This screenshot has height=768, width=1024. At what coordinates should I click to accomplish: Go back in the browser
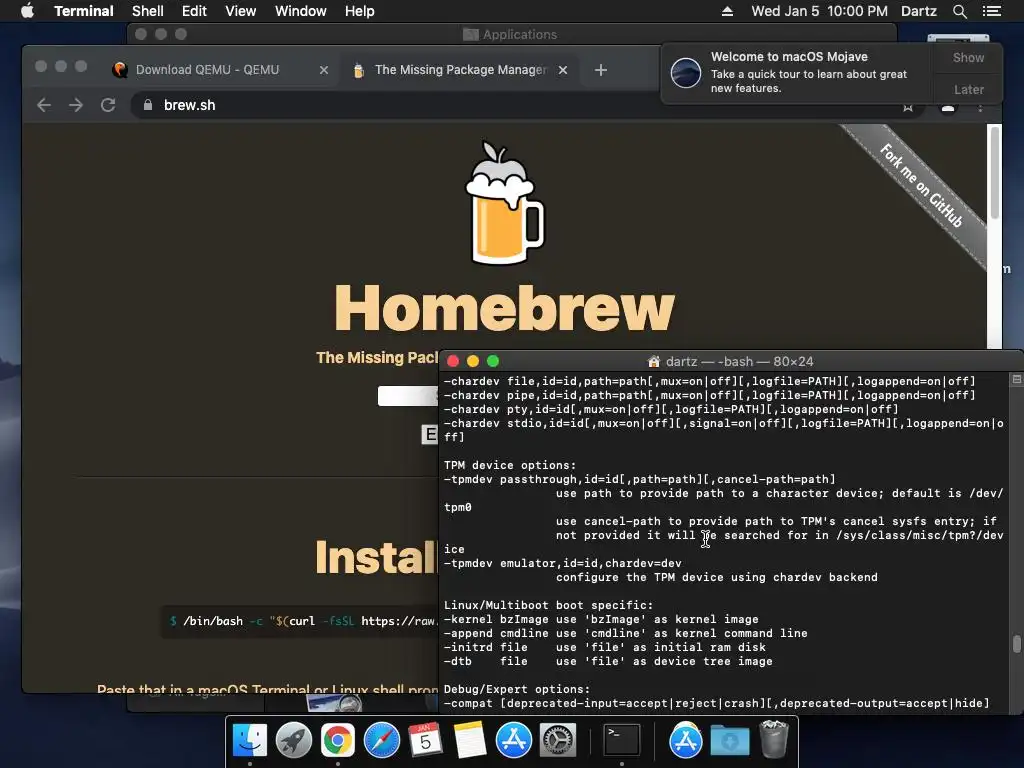point(44,105)
